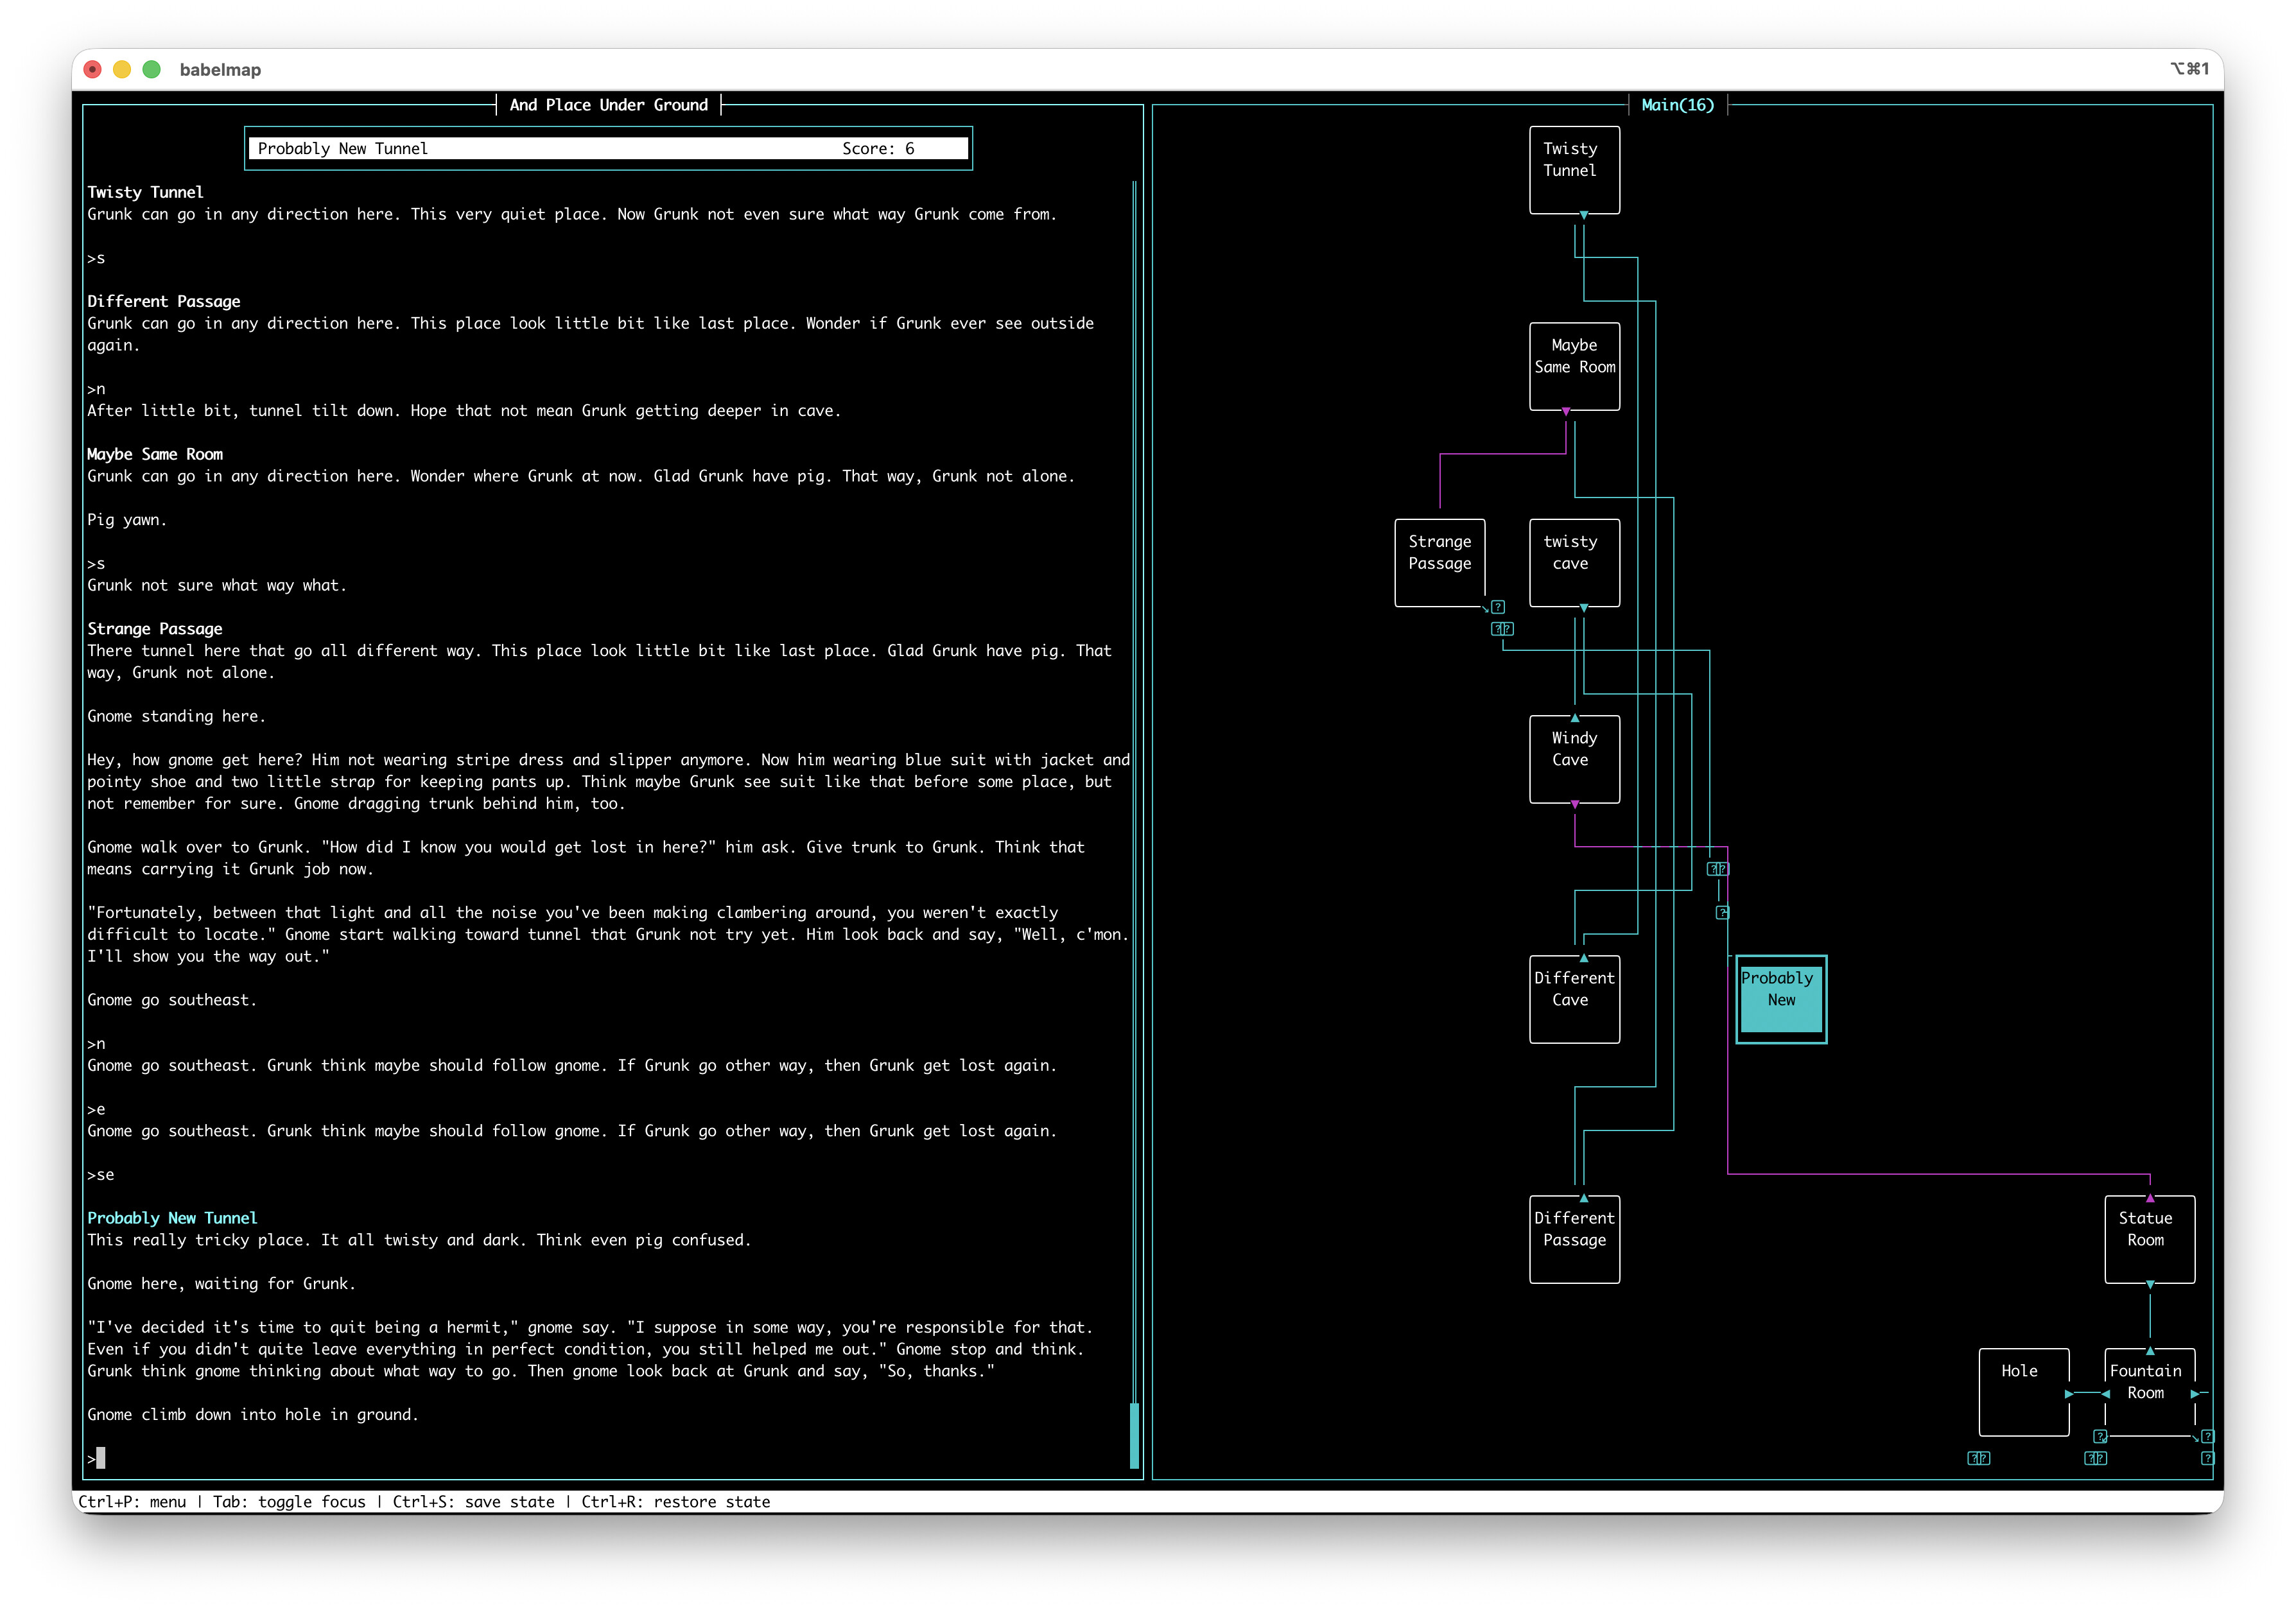This screenshot has width=2296, height=1610.
Task: Select the Different Cave room node
Action: tap(1574, 999)
